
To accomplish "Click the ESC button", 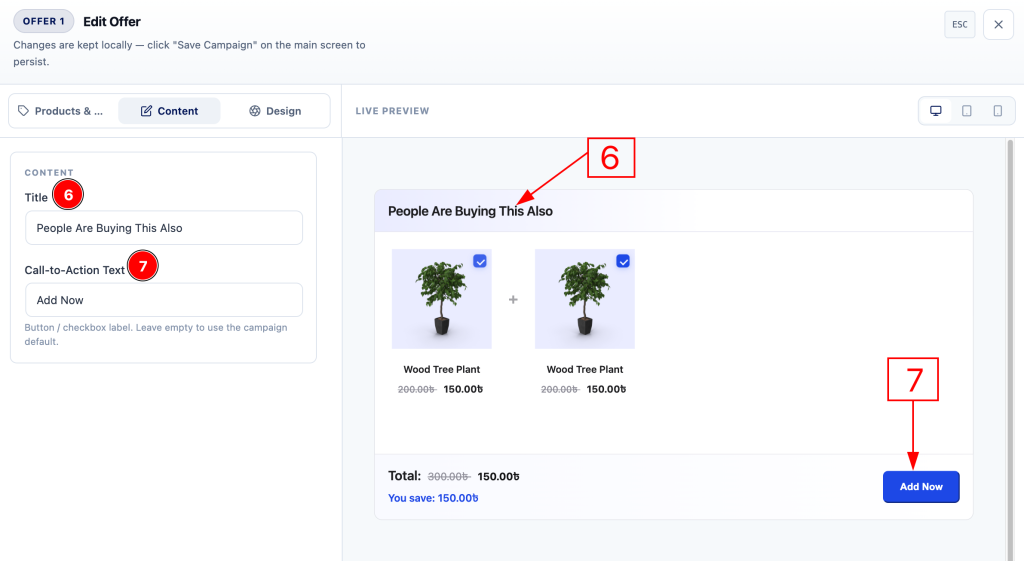I will 959,25.
